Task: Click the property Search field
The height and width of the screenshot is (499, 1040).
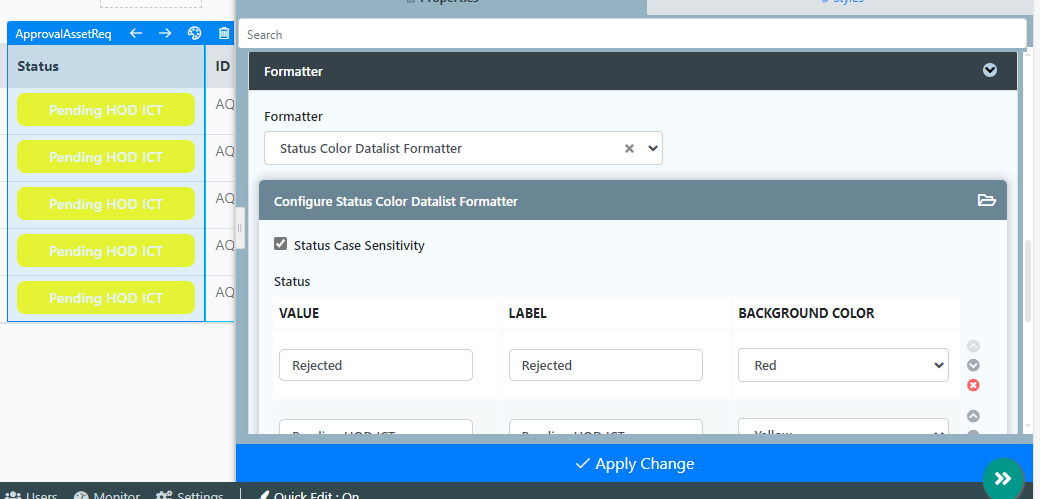Action: tap(632, 34)
